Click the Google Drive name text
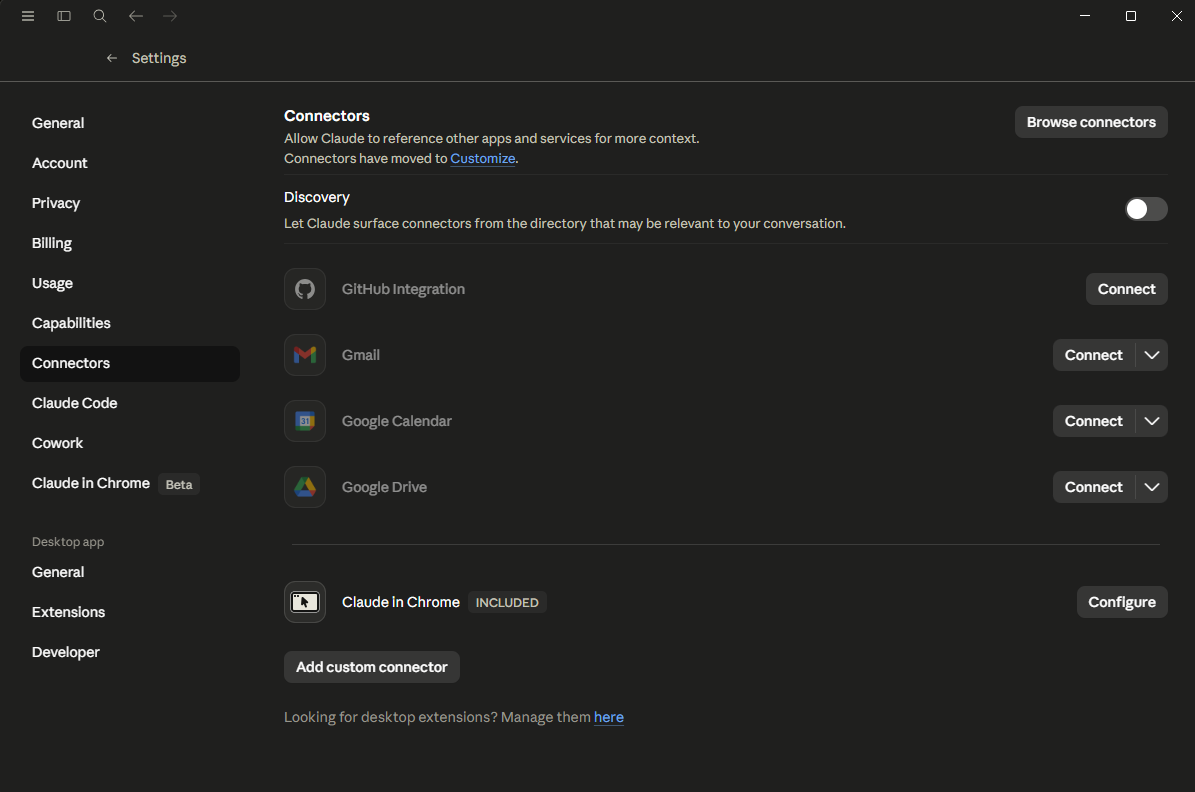The height and width of the screenshot is (792, 1195). 384,487
